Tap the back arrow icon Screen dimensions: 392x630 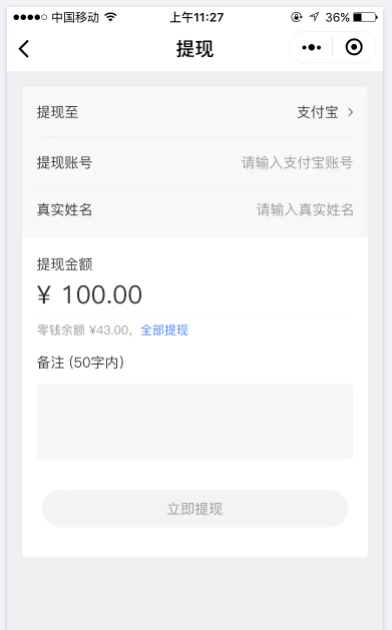(24, 49)
